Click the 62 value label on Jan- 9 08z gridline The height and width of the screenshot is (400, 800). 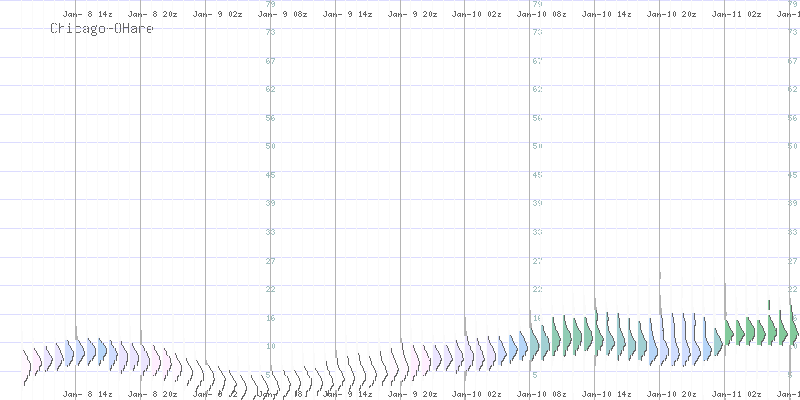click(x=269, y=89)
